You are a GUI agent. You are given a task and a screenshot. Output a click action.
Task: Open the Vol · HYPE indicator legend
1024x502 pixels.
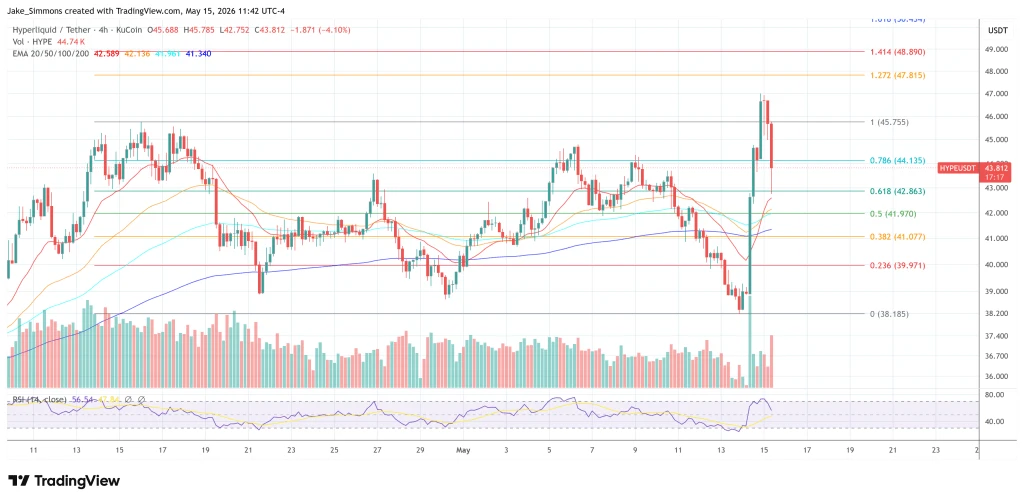(32, 42)
